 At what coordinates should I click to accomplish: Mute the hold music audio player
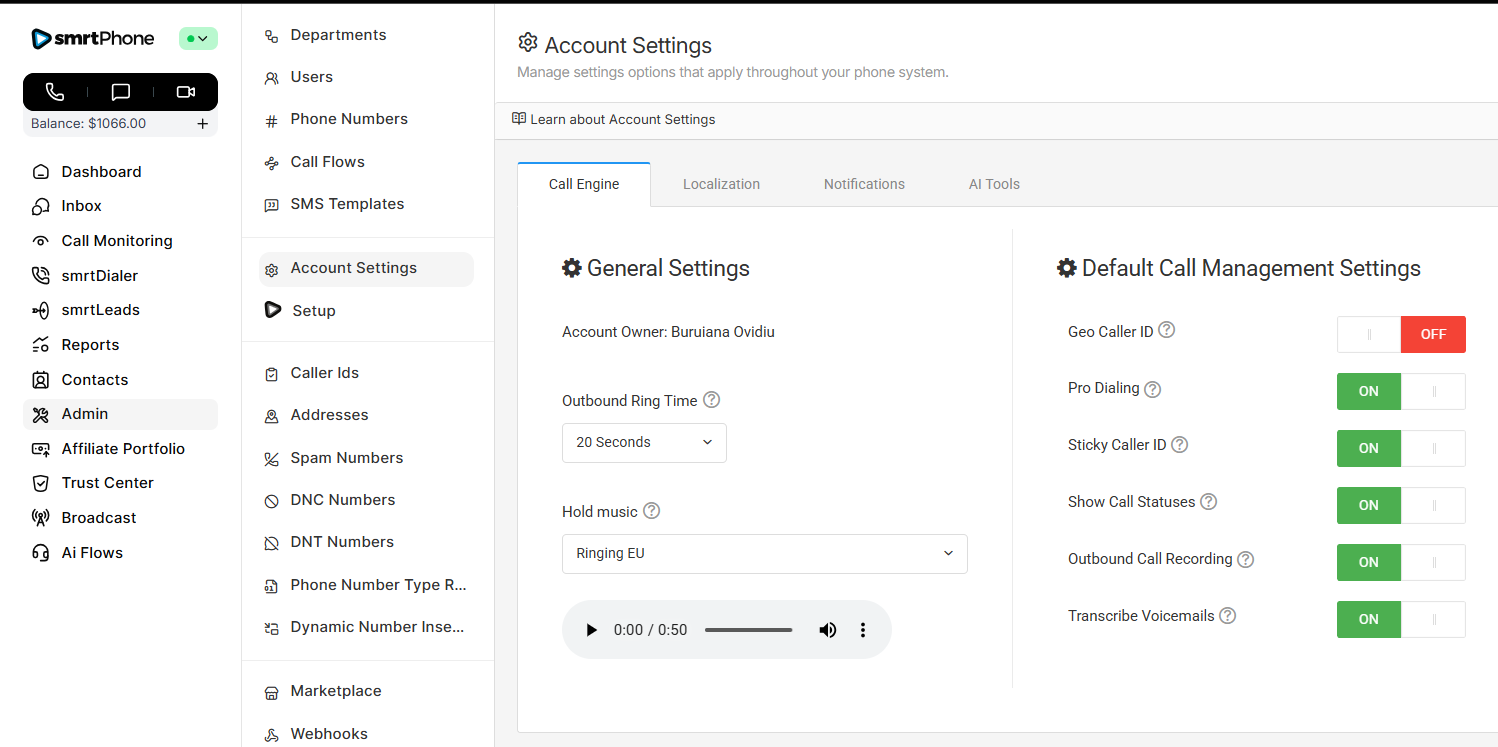(828, 630)
